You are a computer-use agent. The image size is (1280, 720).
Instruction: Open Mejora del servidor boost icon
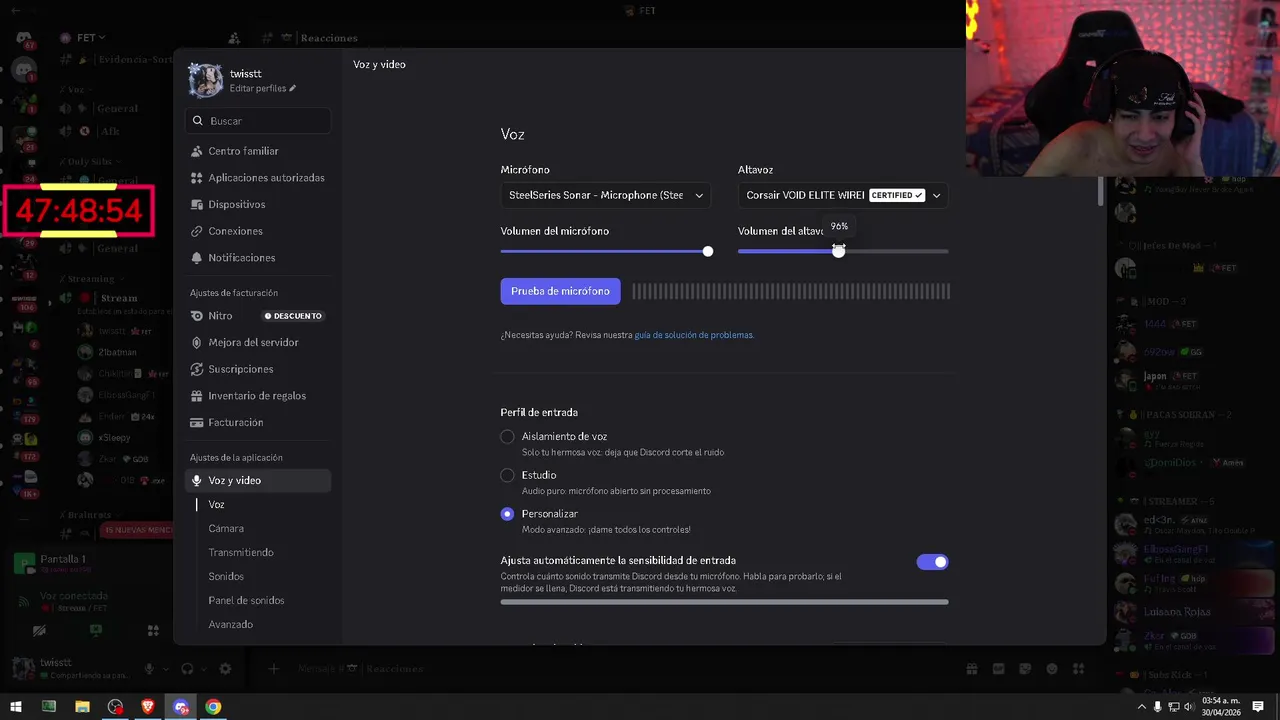pos(197,343)
